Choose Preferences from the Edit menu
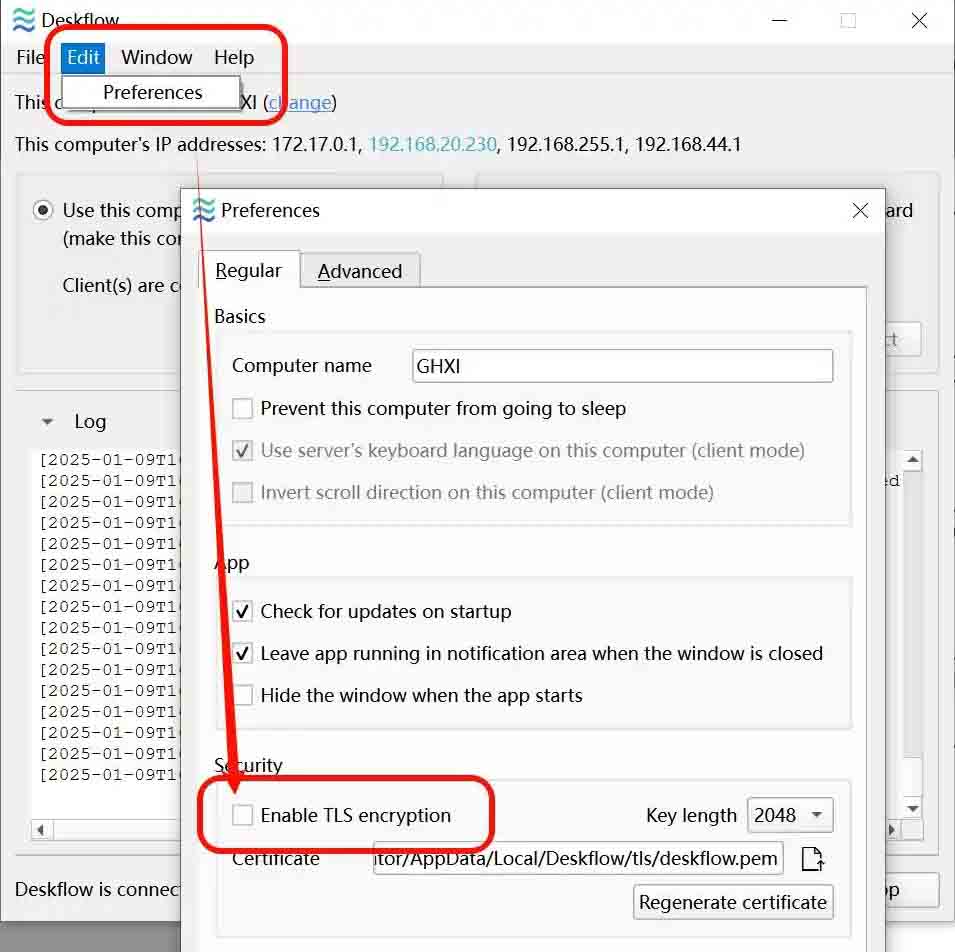 click(x=152, y=92)
